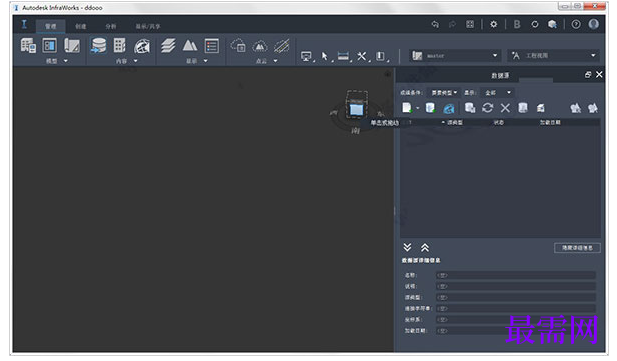Click the Terrain Themes mountain icon
Viewport: 617px width, 361px height.
click(190, 46)
